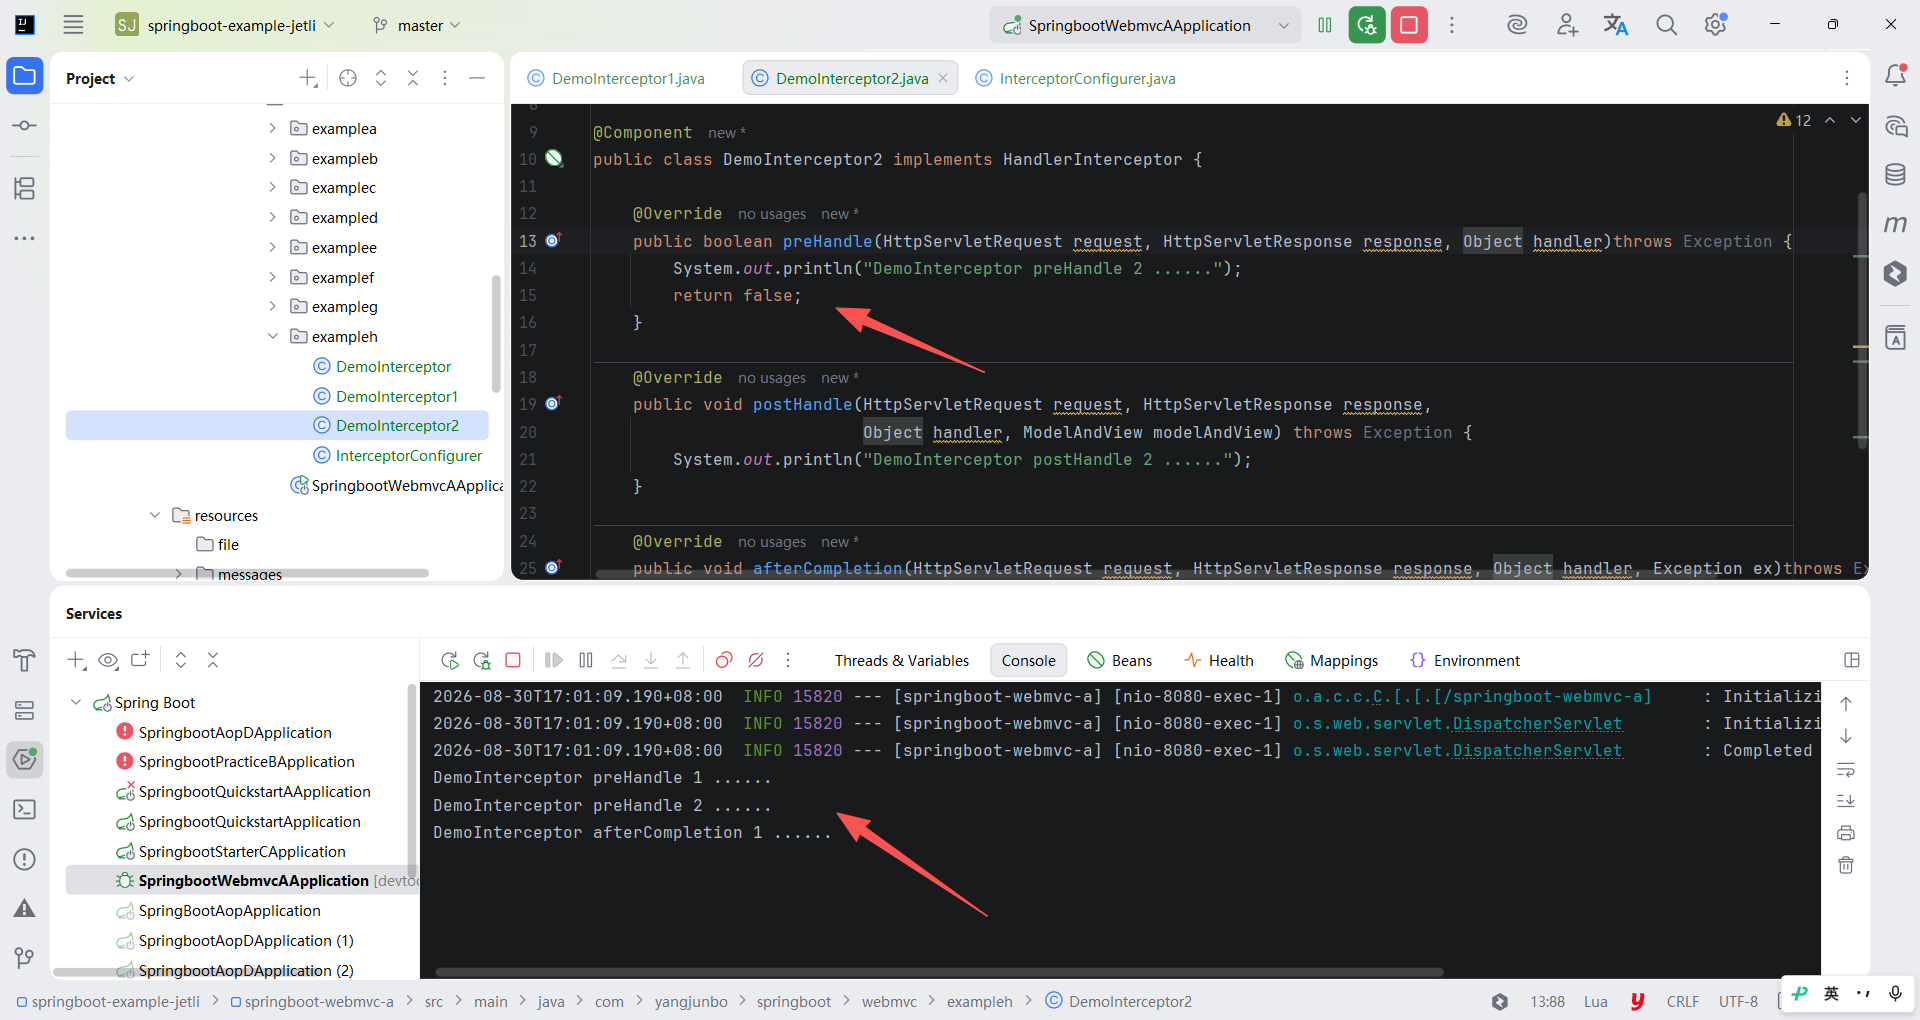The width and height of the screenshot is (1920, 1020).
Task: Click Stop icon in Services toolbar
Action: [x=513, y=660]
